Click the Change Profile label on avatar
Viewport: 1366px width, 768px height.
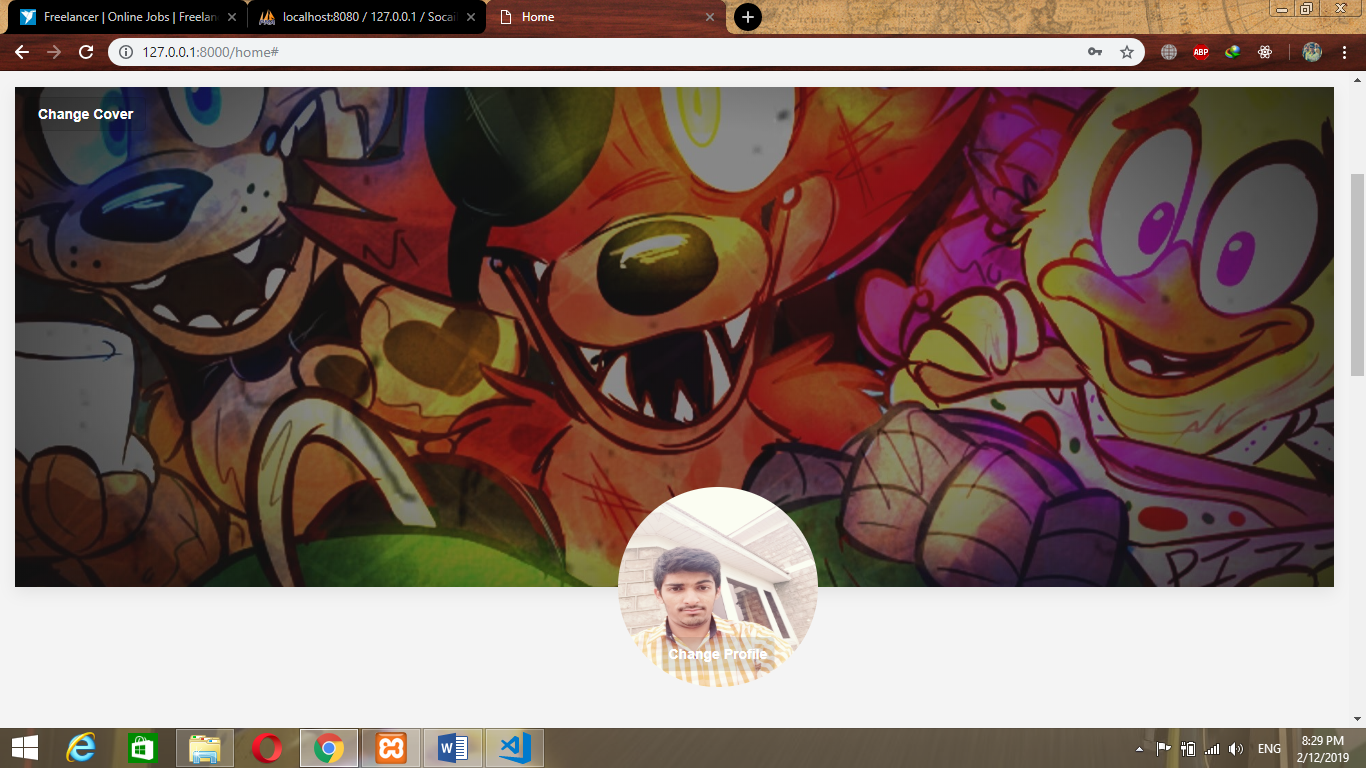pyautogui.click(x=718, y=654)
